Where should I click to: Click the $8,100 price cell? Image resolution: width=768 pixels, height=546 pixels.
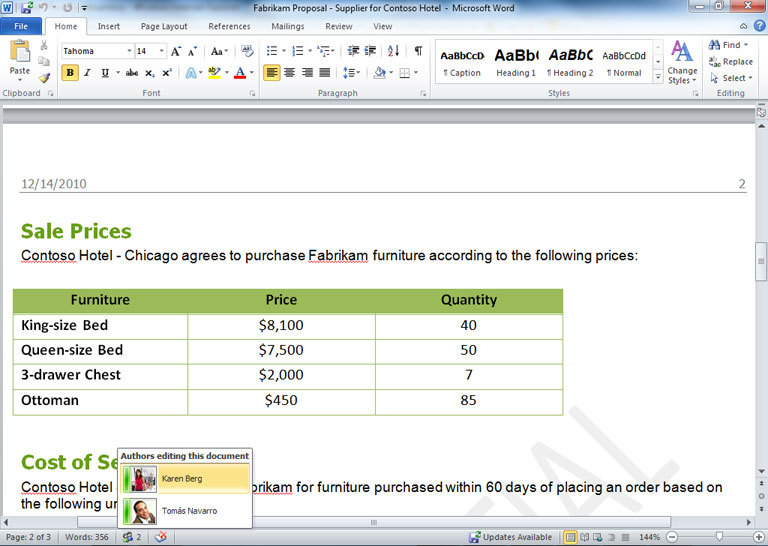(x=281, y=326)
